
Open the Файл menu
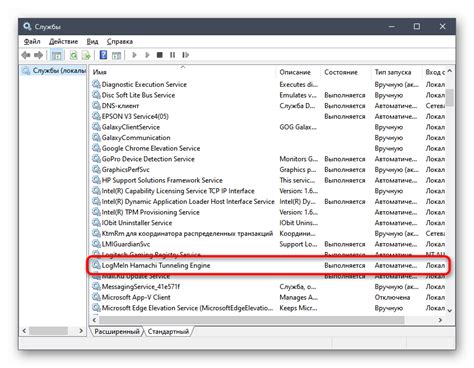[32, 42]
